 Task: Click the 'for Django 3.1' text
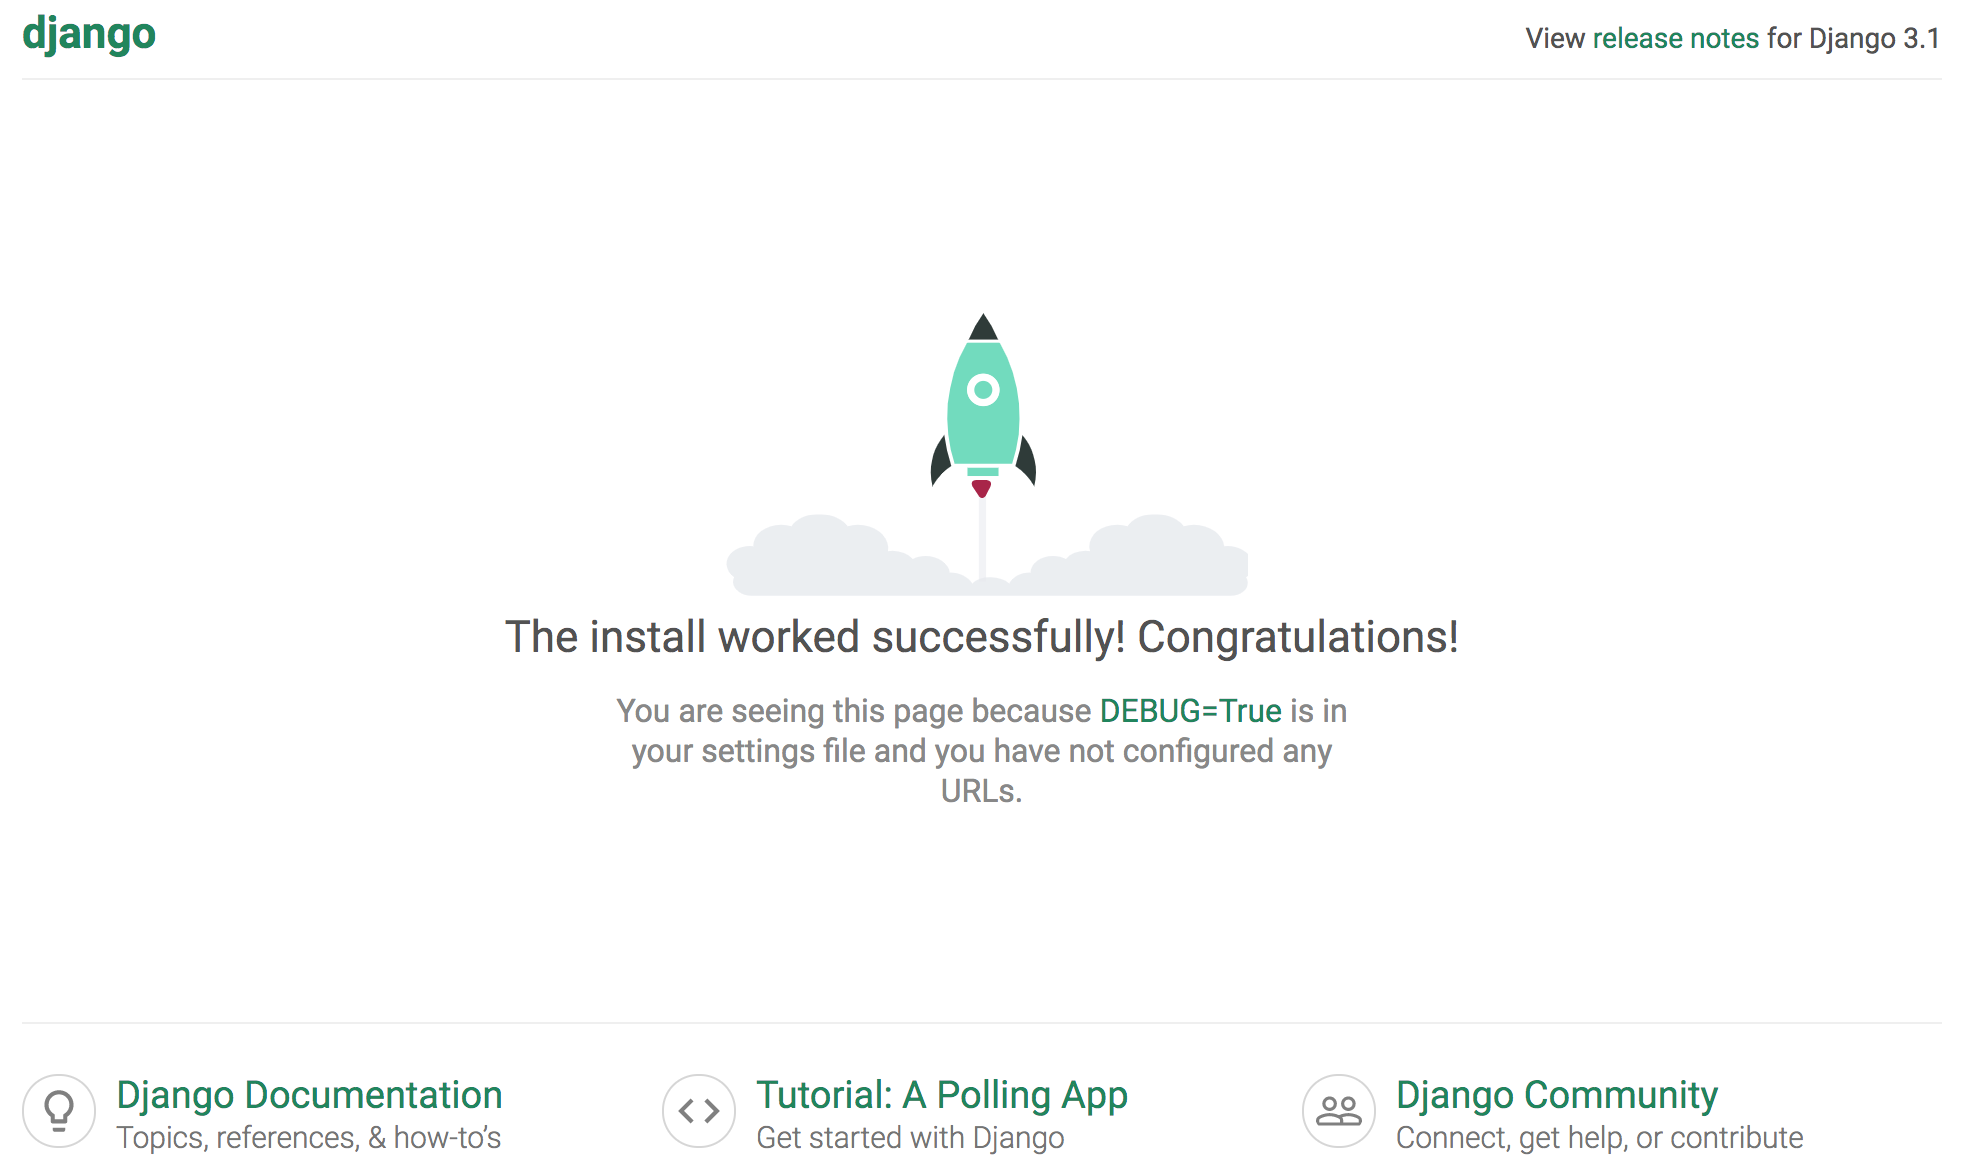point(1853,38)
